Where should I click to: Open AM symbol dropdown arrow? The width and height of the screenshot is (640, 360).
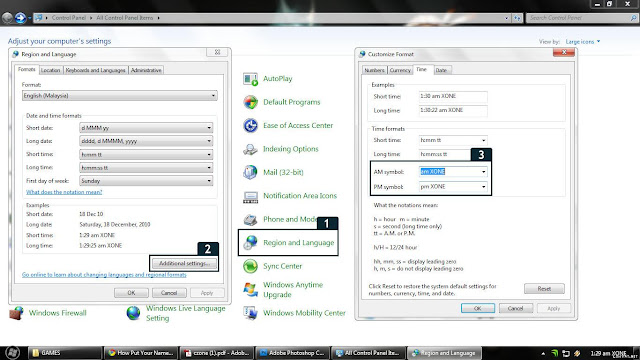click(x=484, y=172)
